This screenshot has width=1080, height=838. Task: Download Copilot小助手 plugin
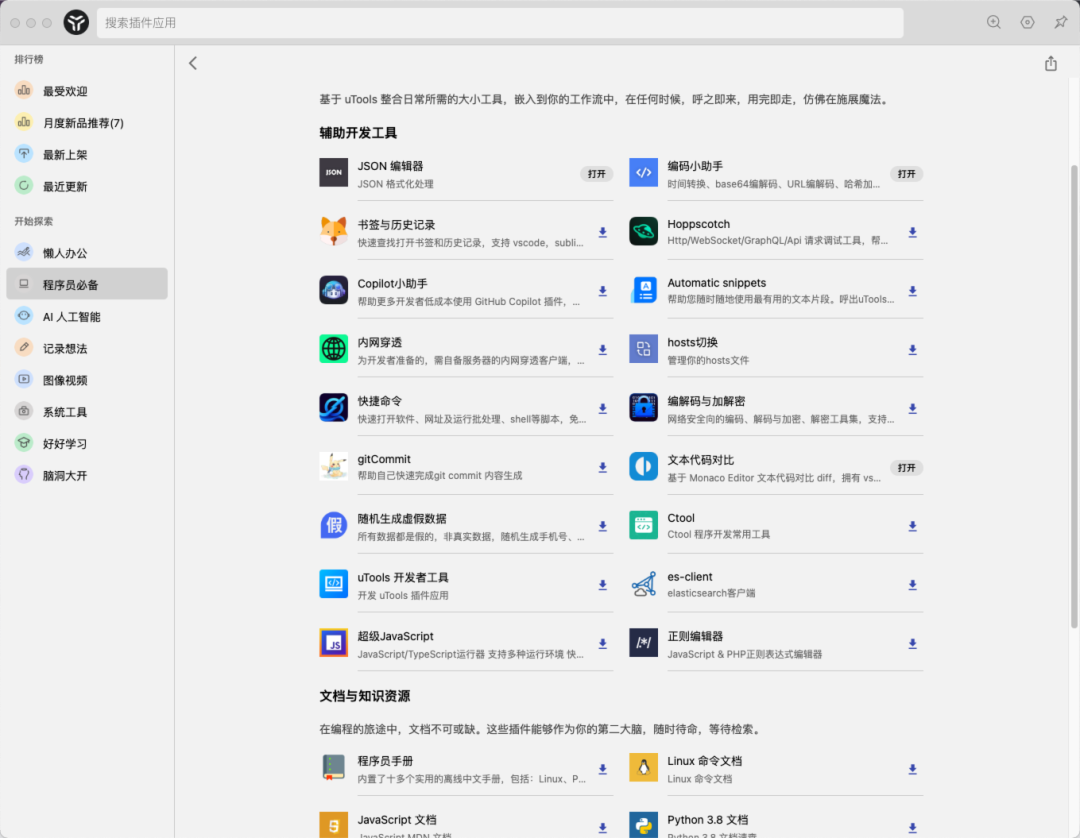point(603,291)
